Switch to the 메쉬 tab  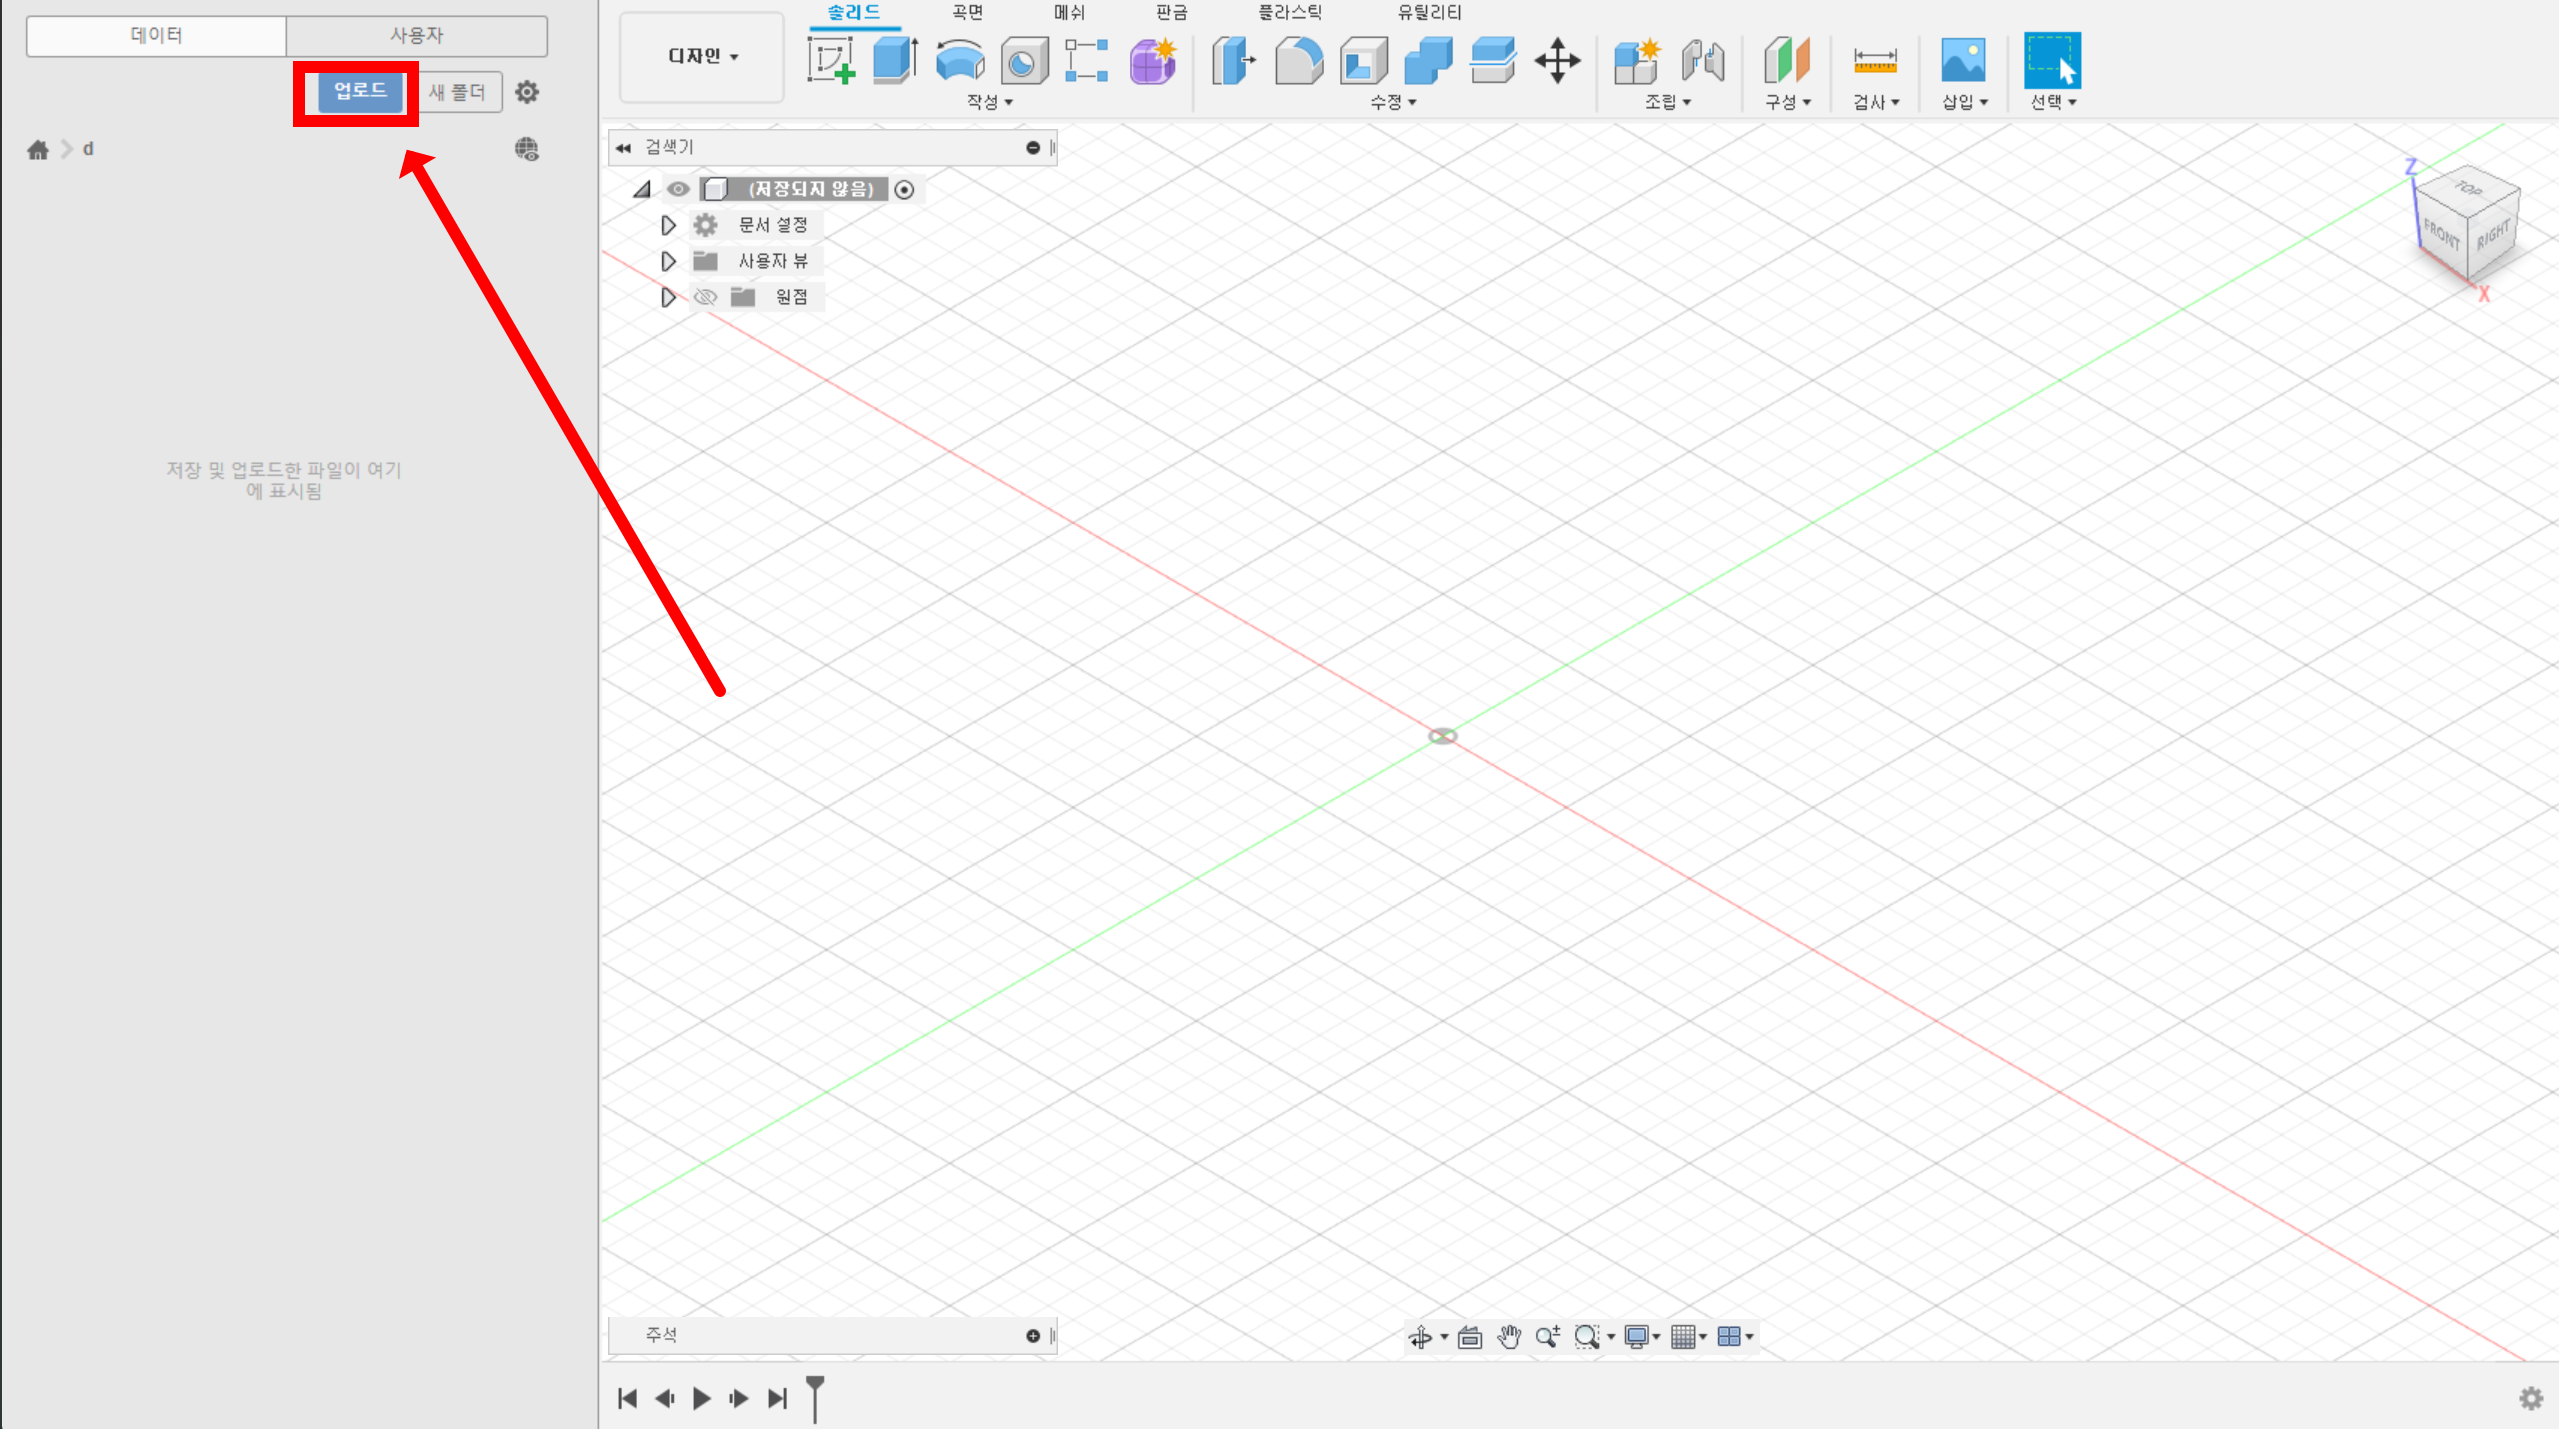[x=1069, y=12]
